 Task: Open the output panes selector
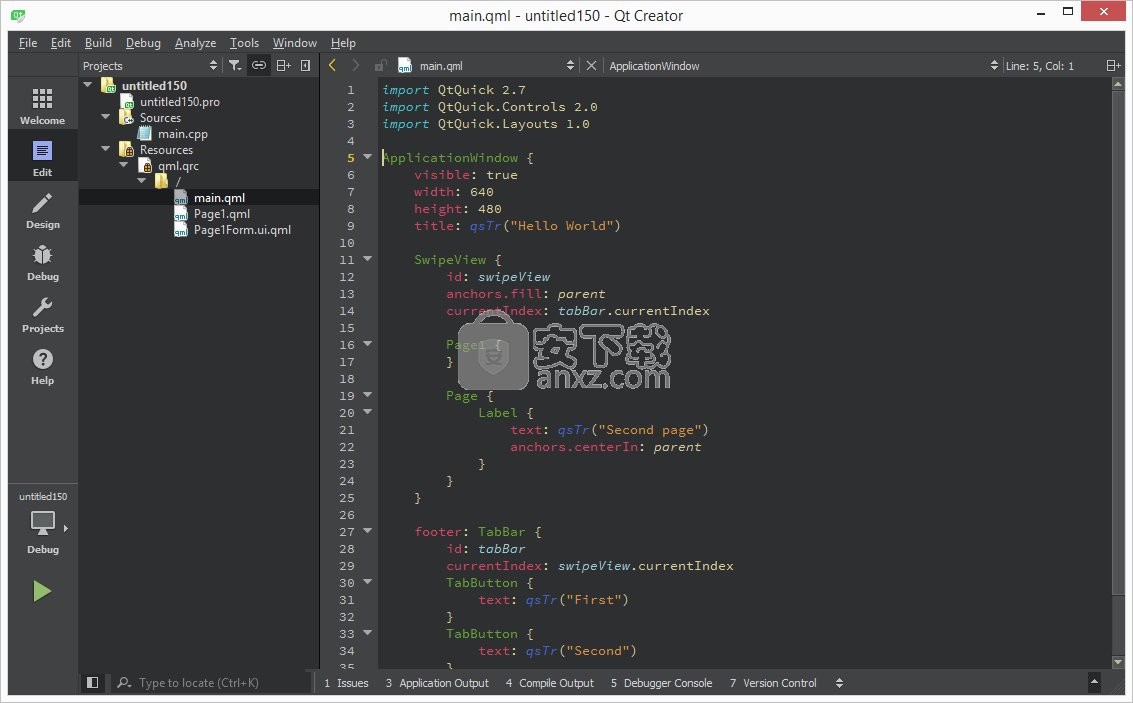(839, 683)
